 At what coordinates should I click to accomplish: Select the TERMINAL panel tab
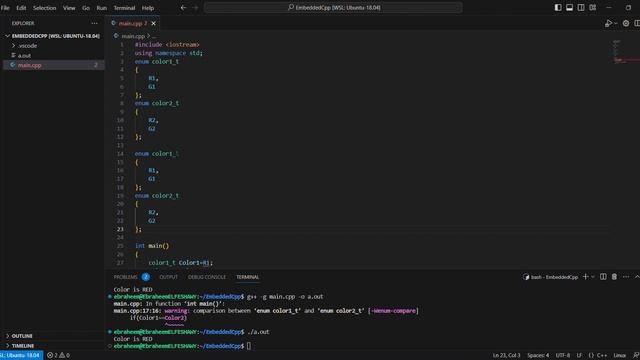click(x=247, y=277)
